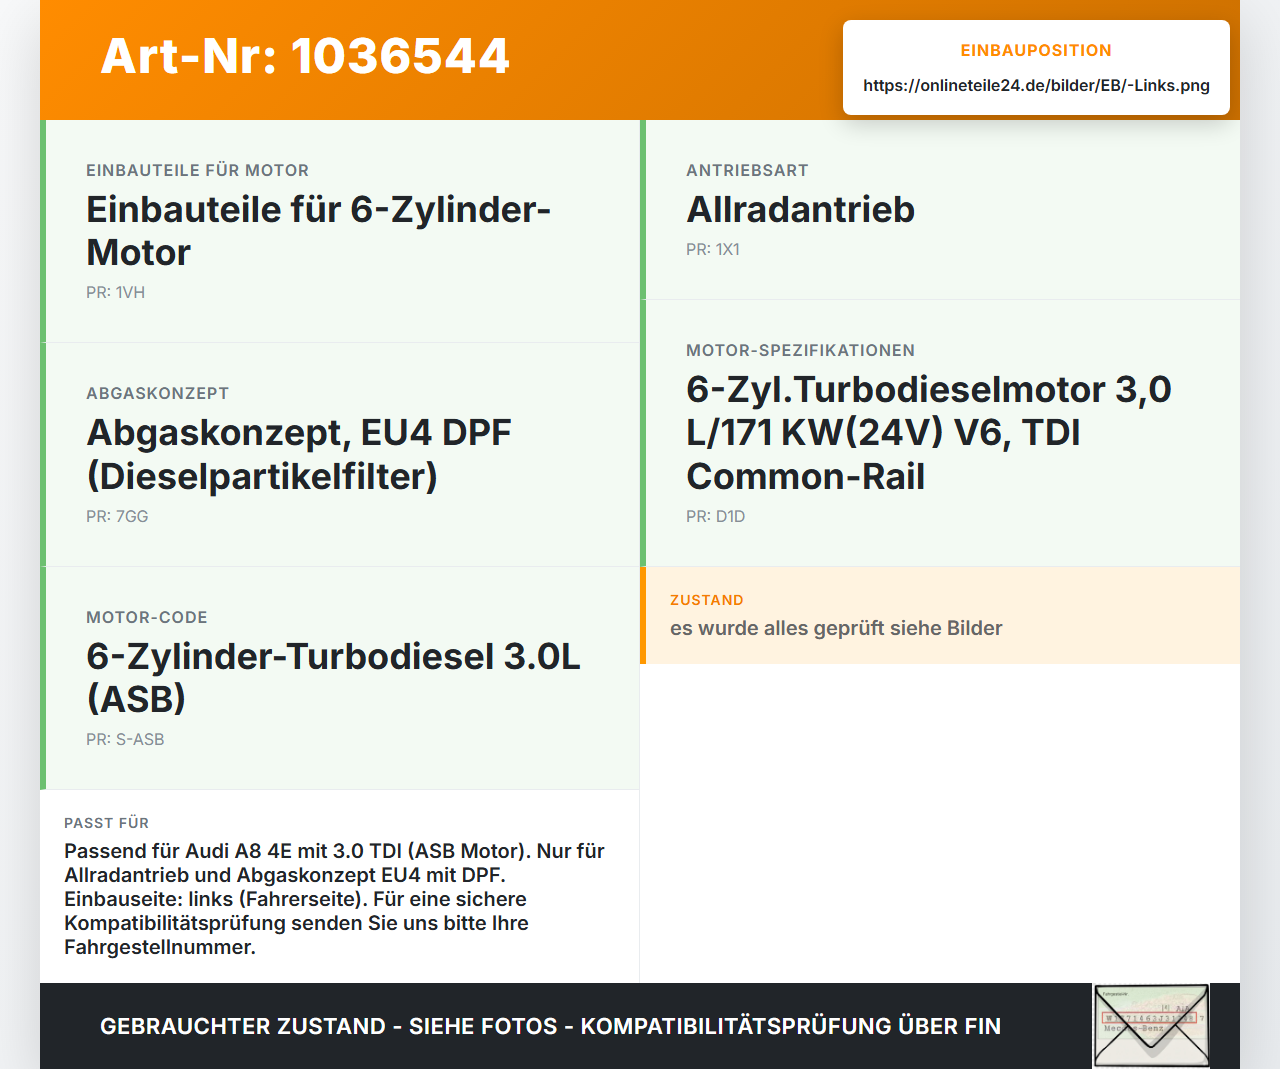1280x1070 pixels.
Task: Click the 'PR: 1VH' code
Action: pos(116,292)
